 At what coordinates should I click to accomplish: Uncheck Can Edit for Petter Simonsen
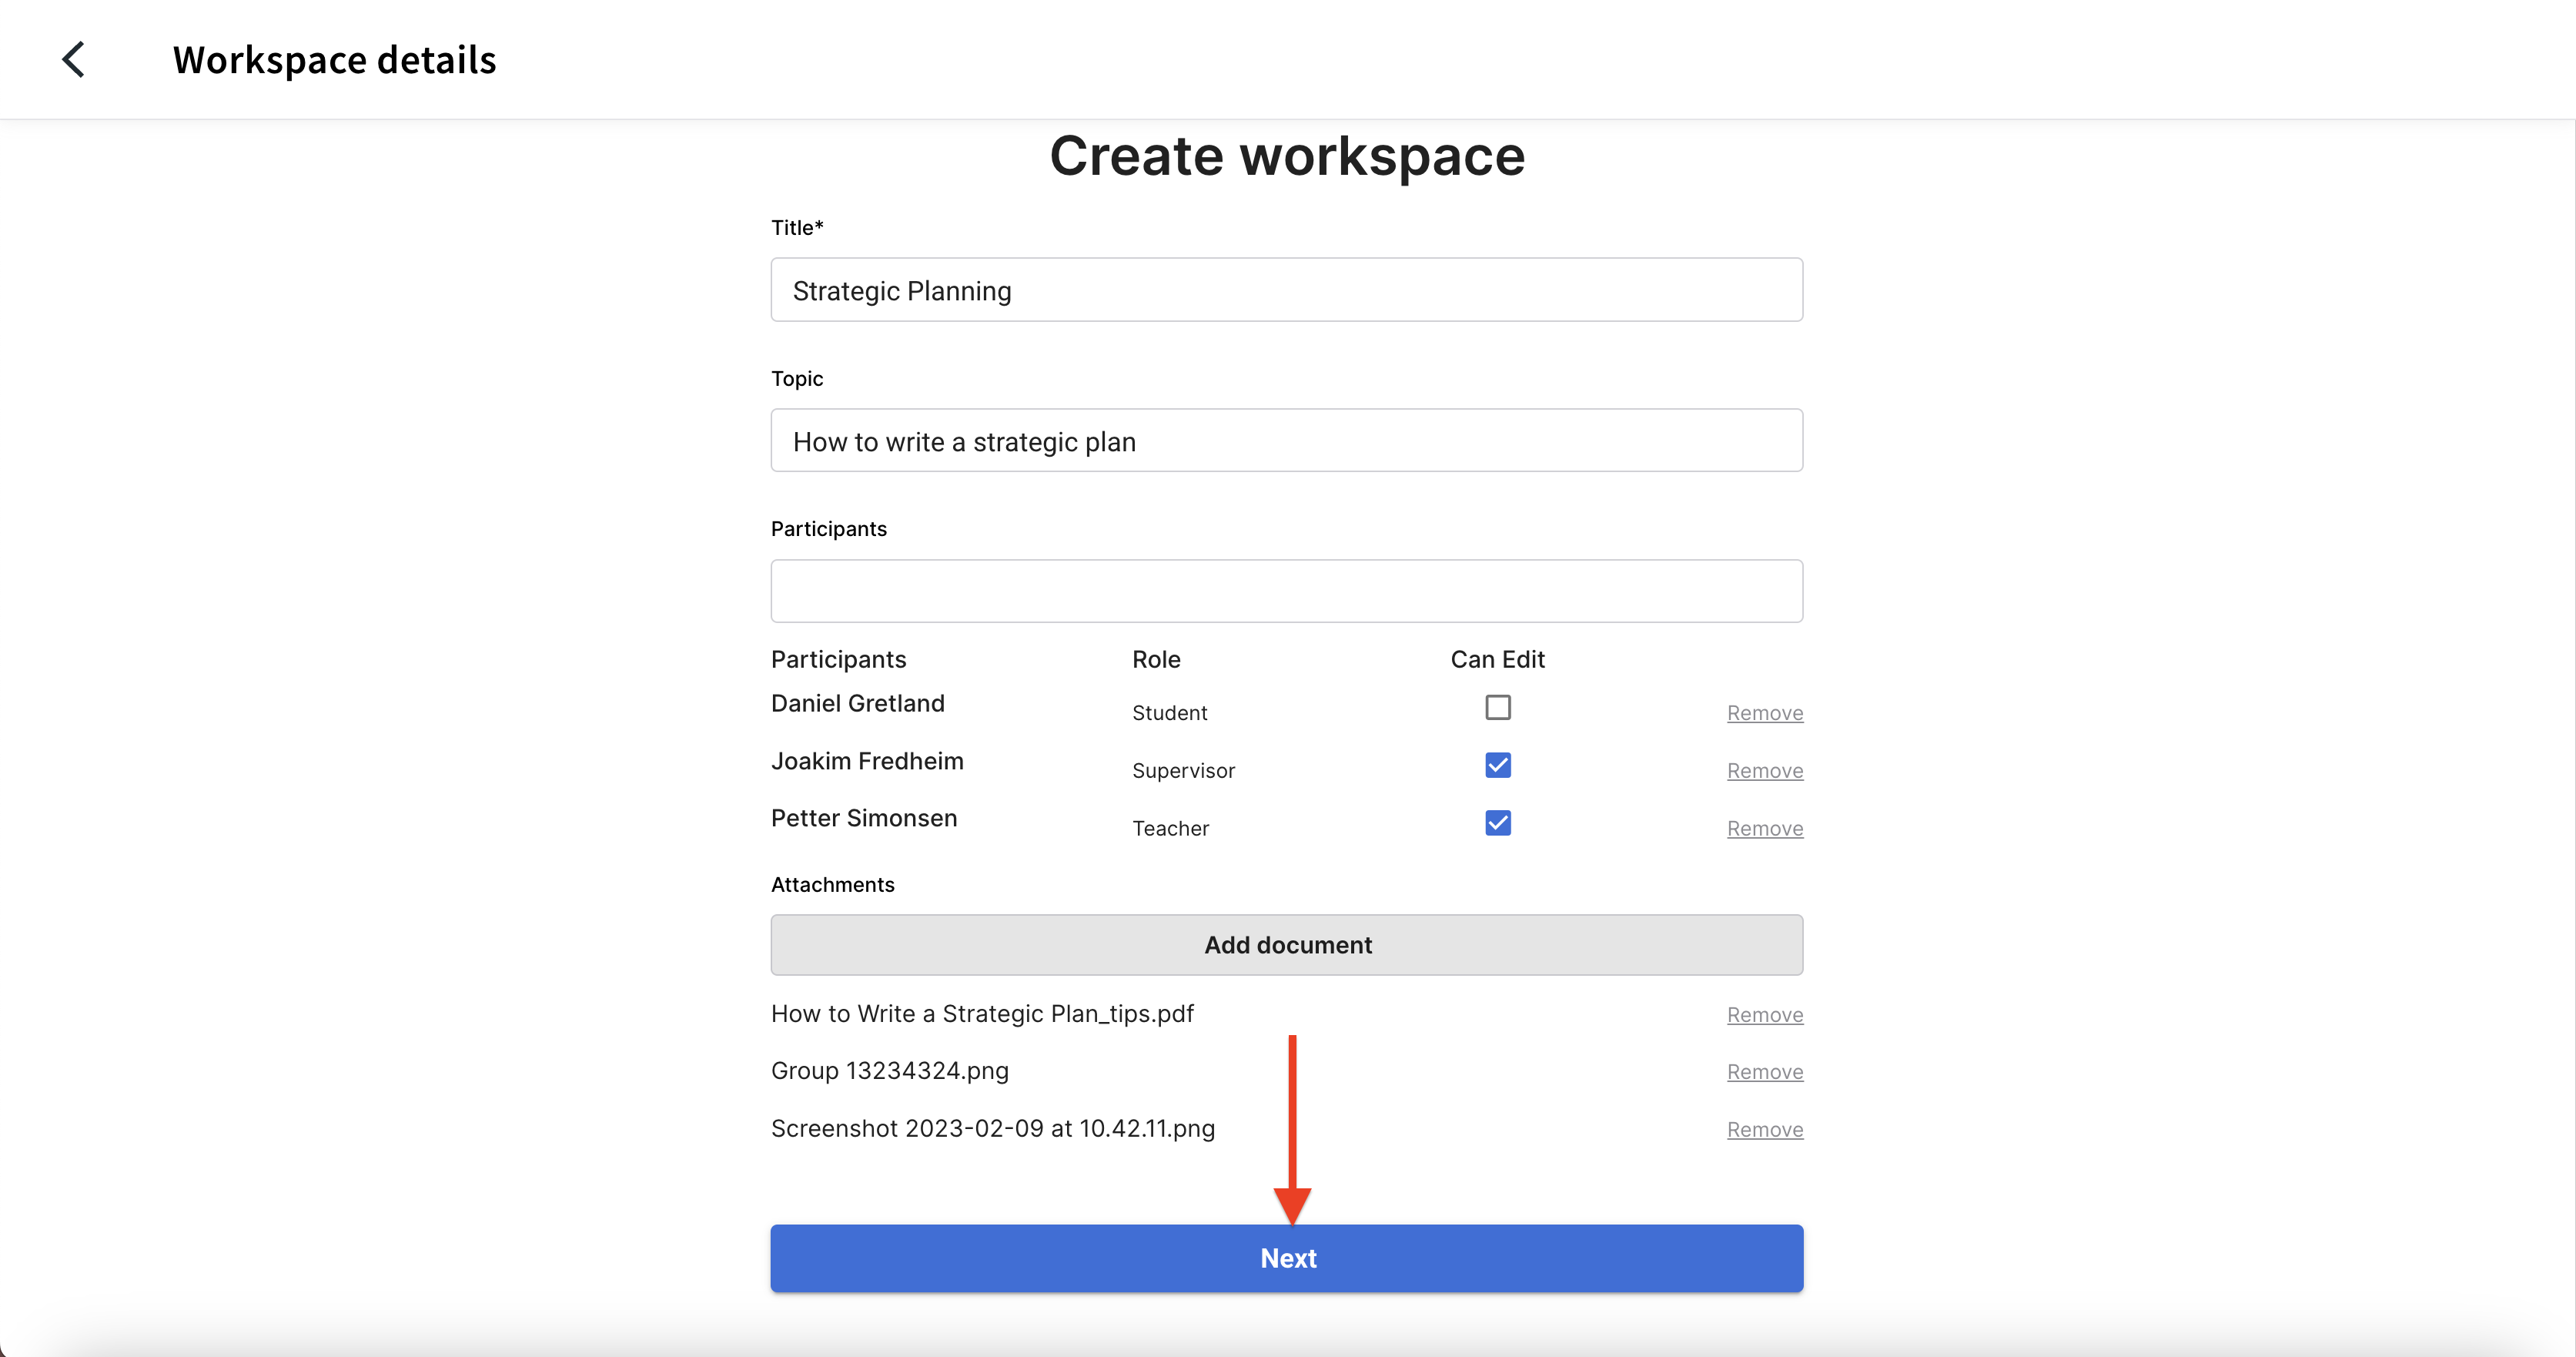click(x=1497, y=823)
